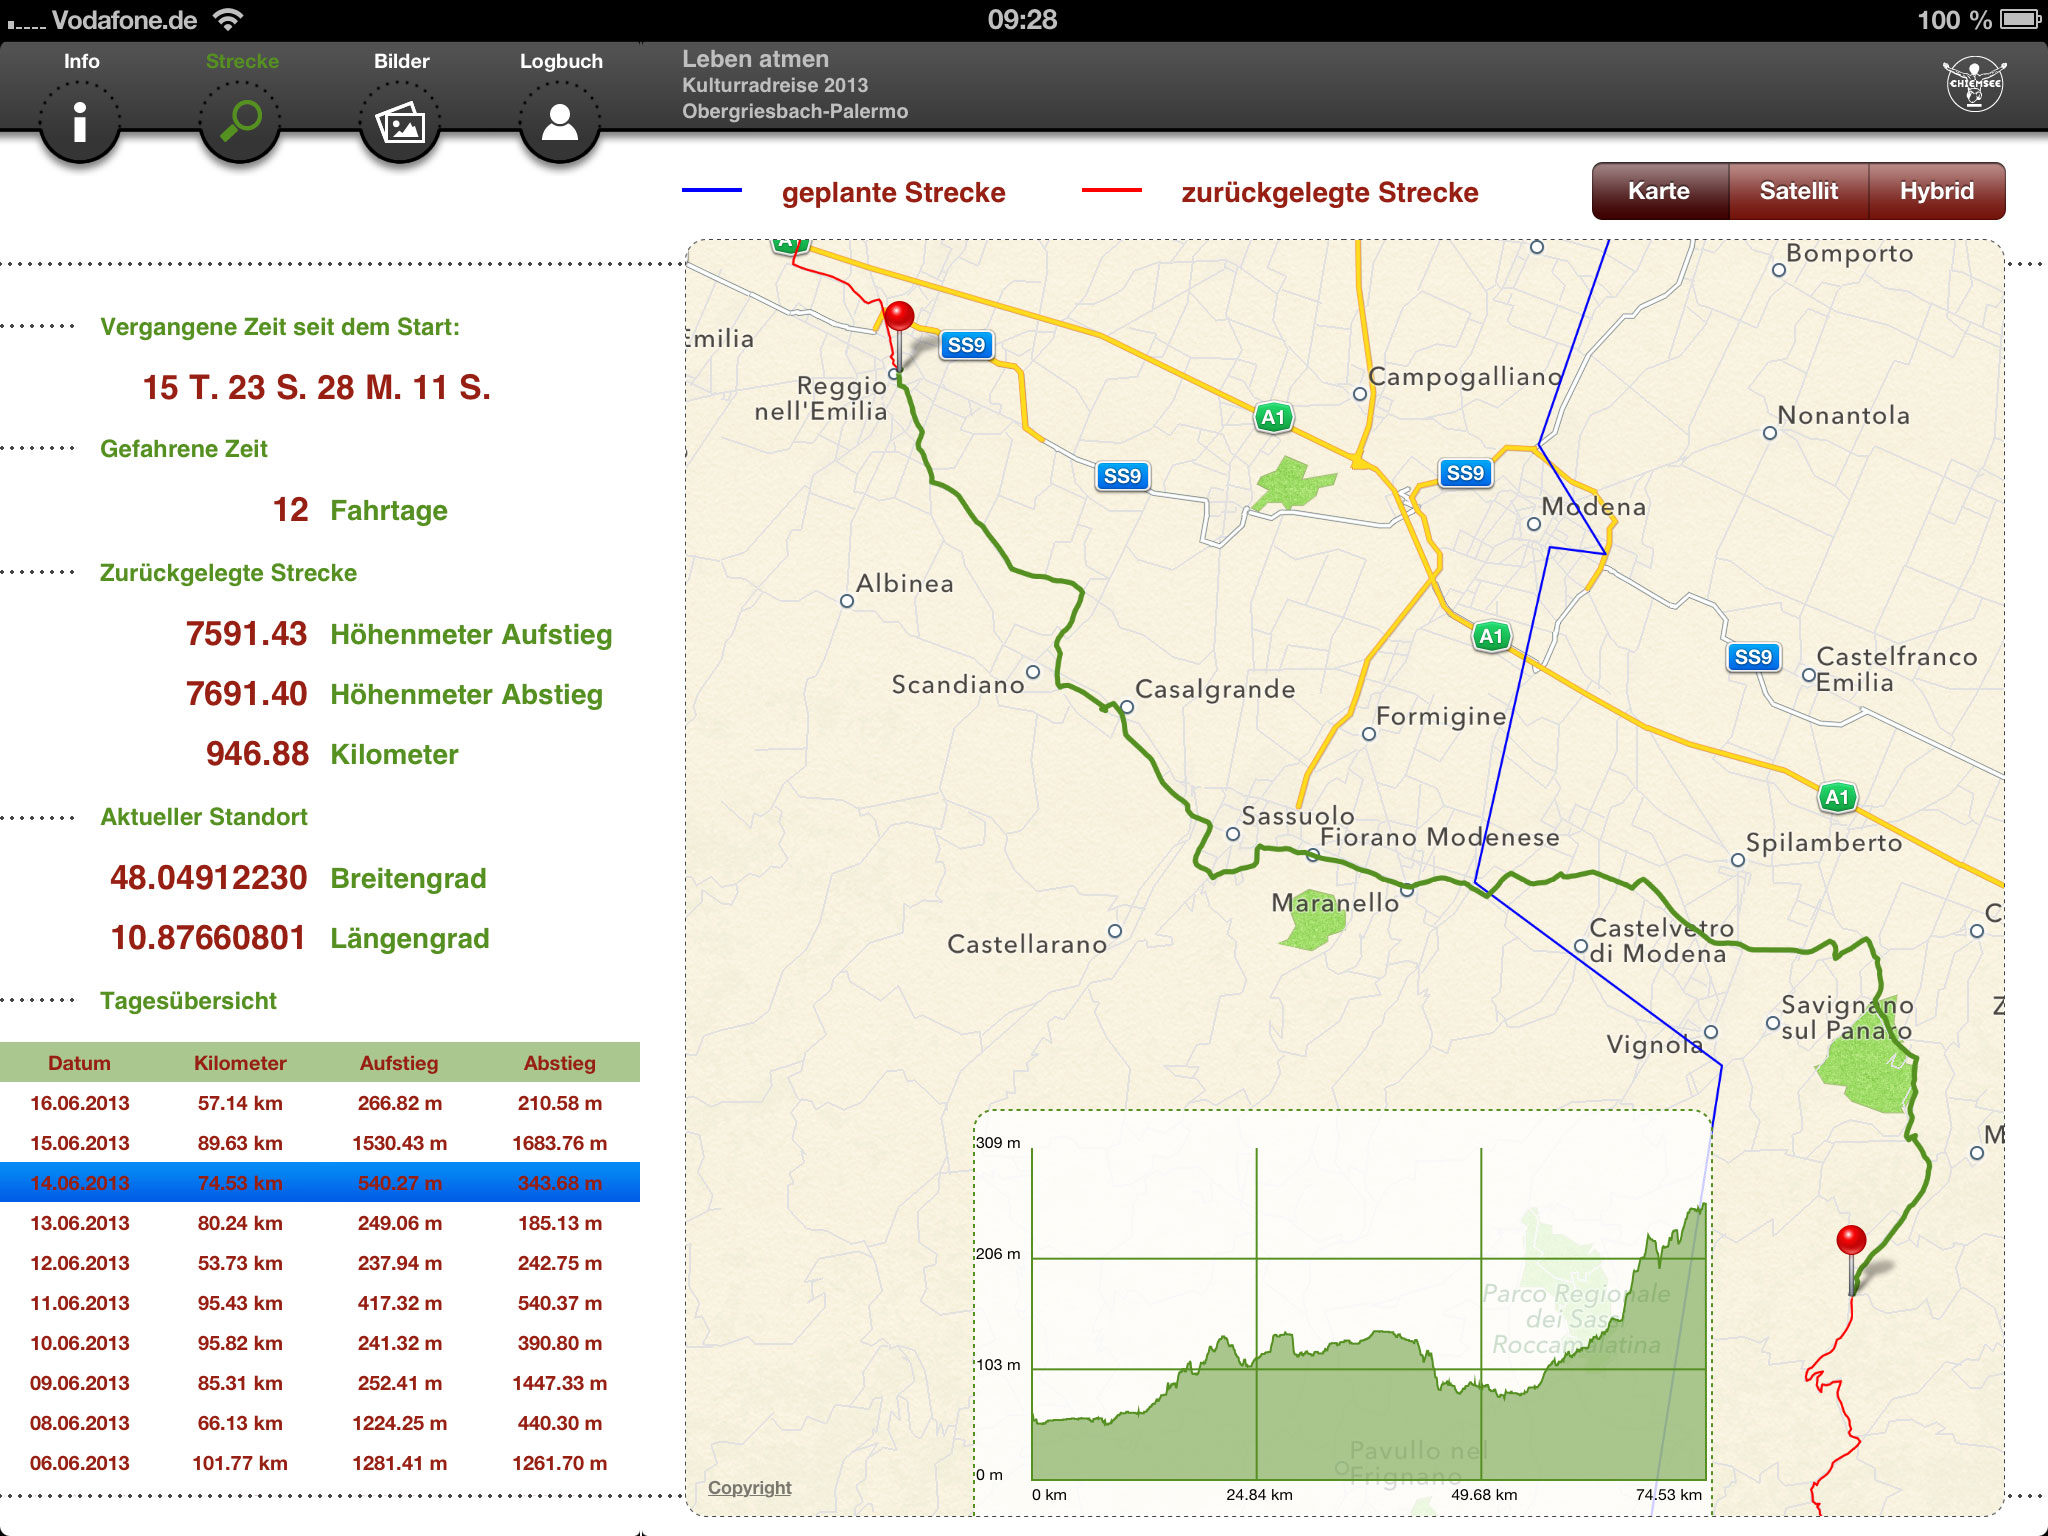Tap the SS9 road badge near Reggio

coord(966,345)
